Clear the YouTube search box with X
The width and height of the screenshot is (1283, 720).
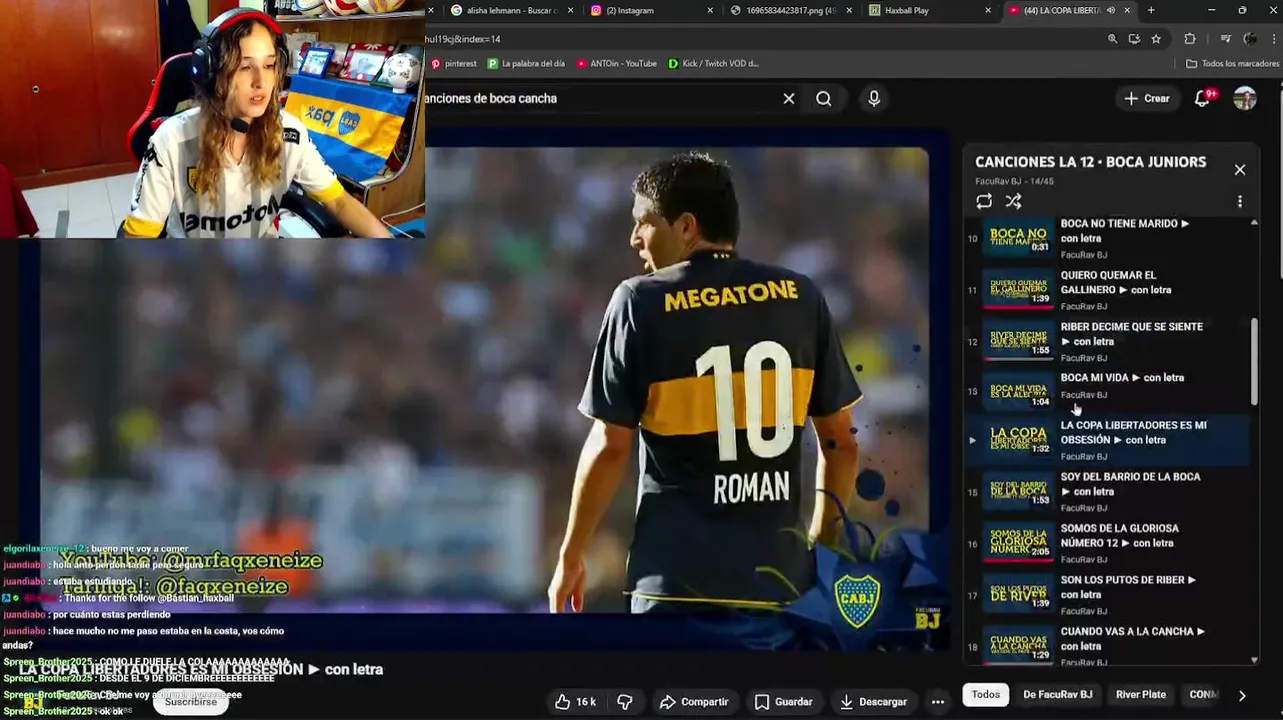pyautogui.click(x=789, y=98)
